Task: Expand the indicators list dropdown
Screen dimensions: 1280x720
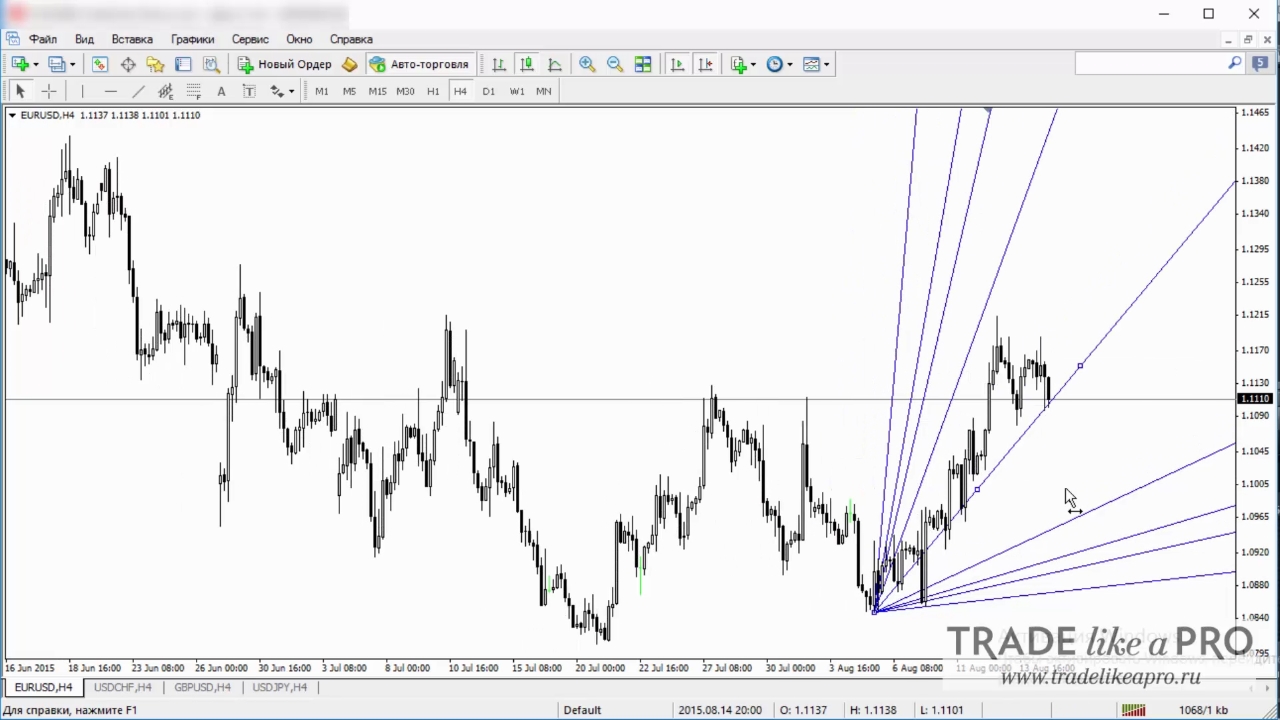Action: click(753, 64)
